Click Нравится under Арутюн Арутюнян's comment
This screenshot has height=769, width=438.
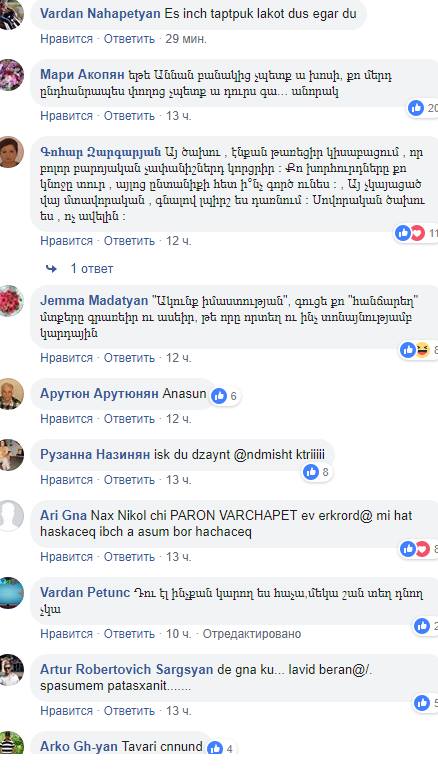pyautogui.click(x=66, y=419)
